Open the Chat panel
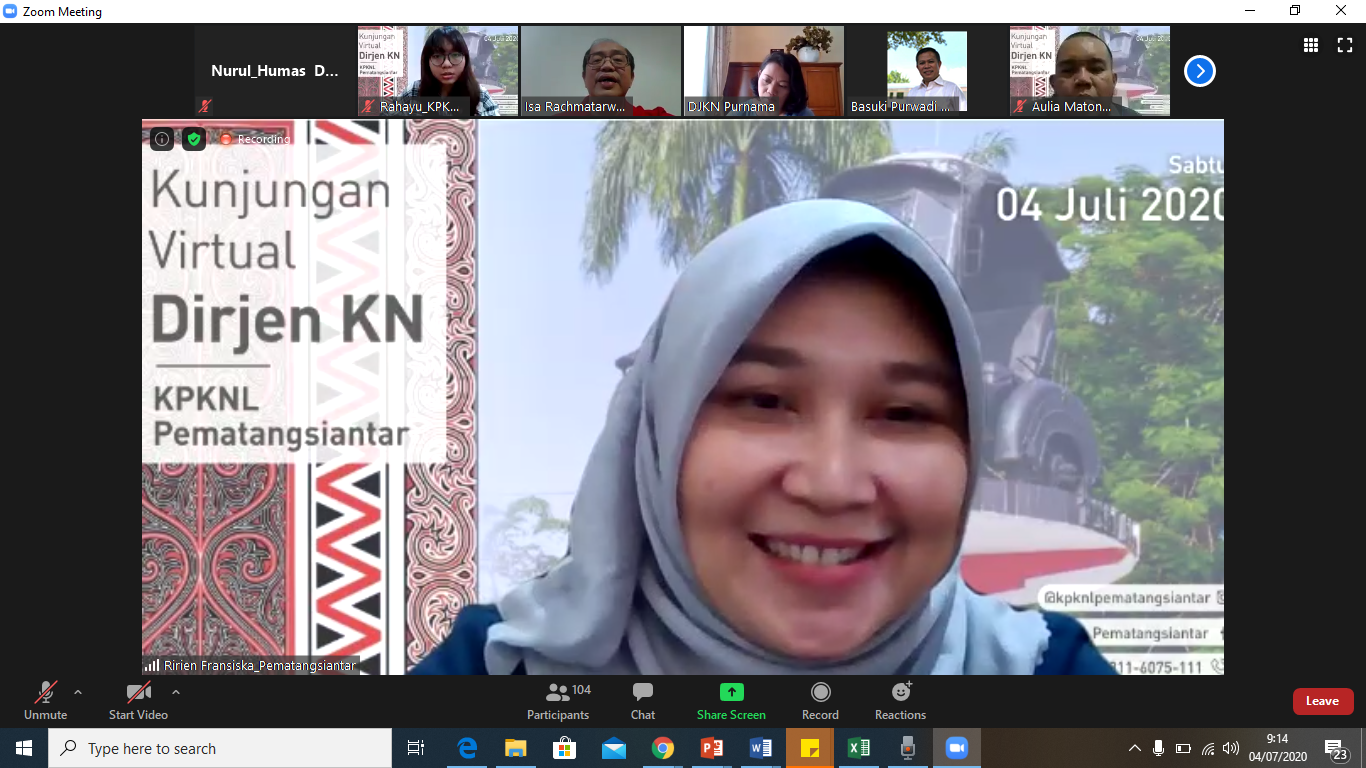This screenshot has height=768, width=1366. point(643,700)
